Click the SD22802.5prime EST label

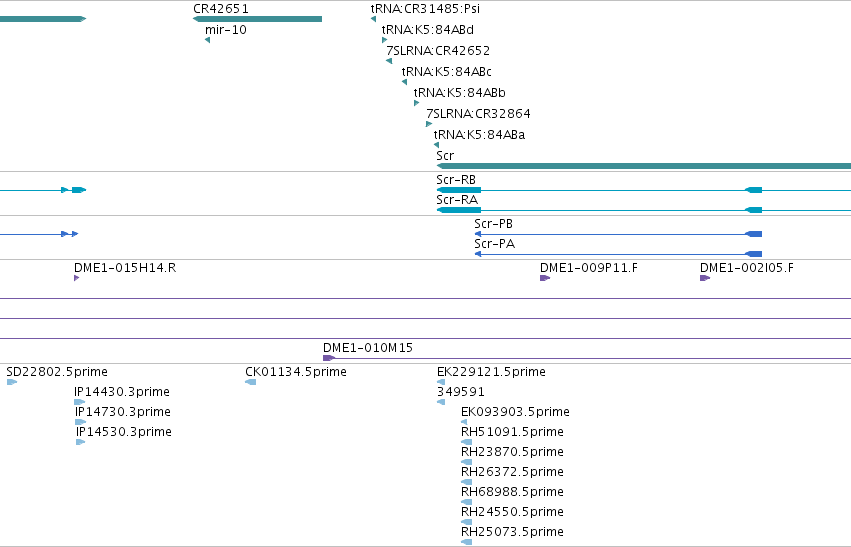pyautogui.click(x=57, y=372)
